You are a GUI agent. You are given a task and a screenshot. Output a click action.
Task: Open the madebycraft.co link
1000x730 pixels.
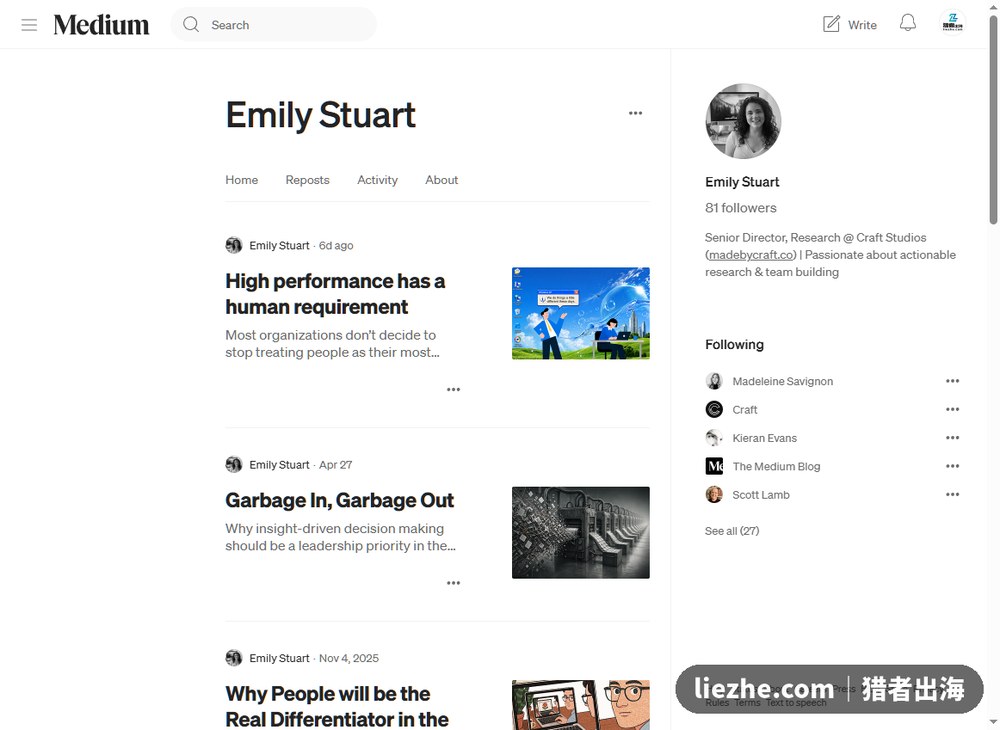(x=752, y=254)
